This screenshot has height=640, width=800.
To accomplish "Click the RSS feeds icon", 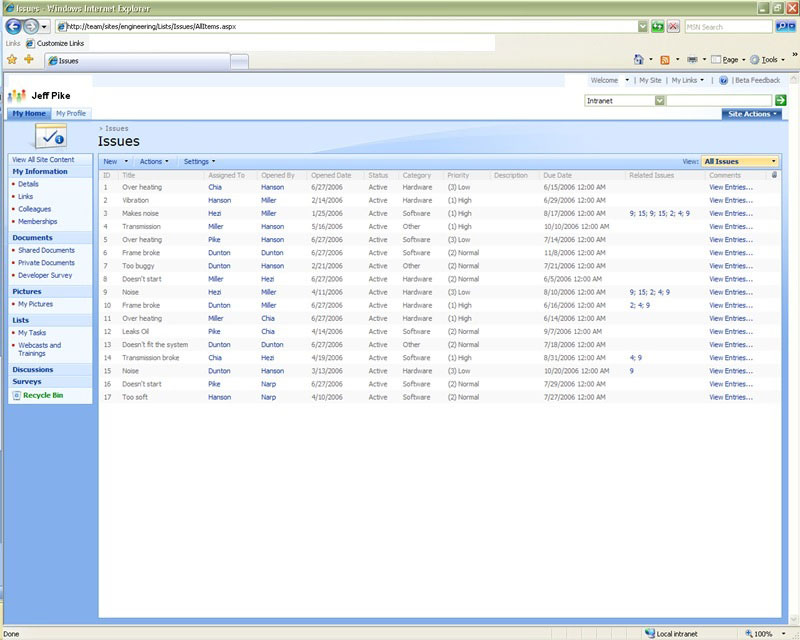I will [x=665, y=60].
